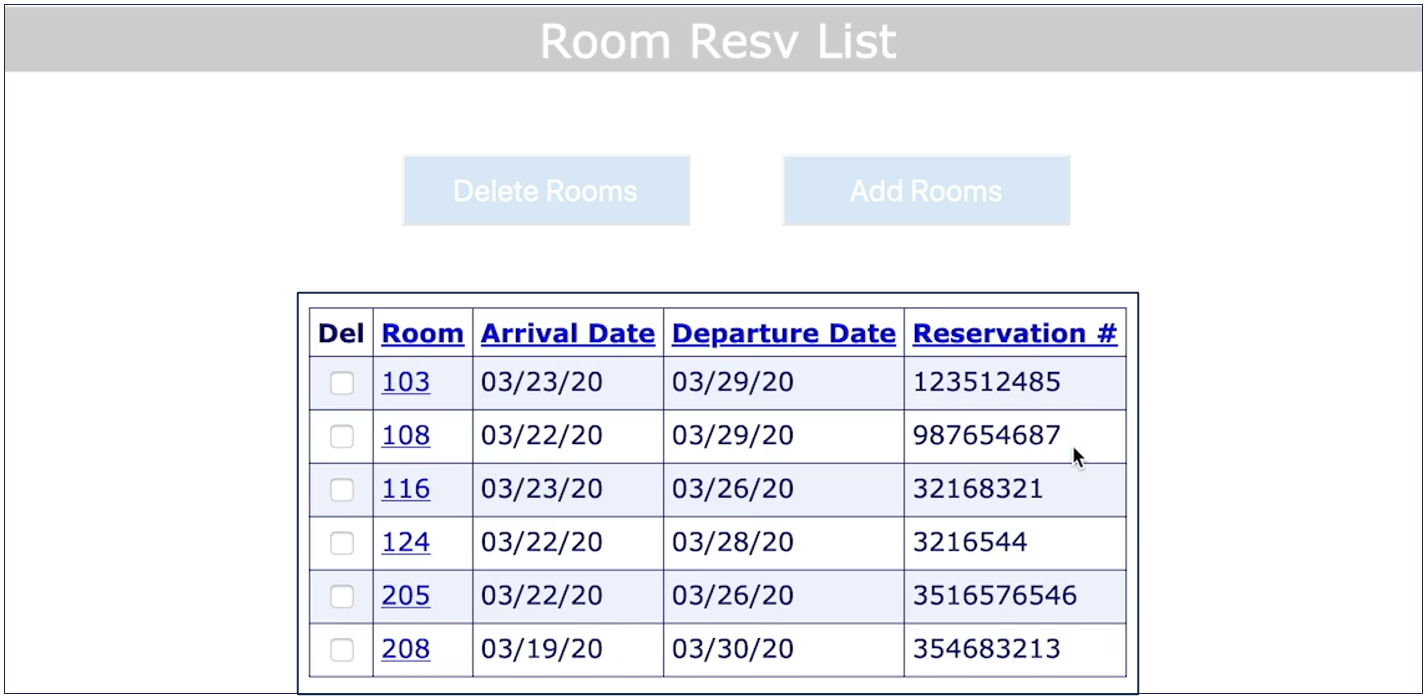Click the Add Rooms button
This screenshot has height=700, width=1428.
point(926,191)
